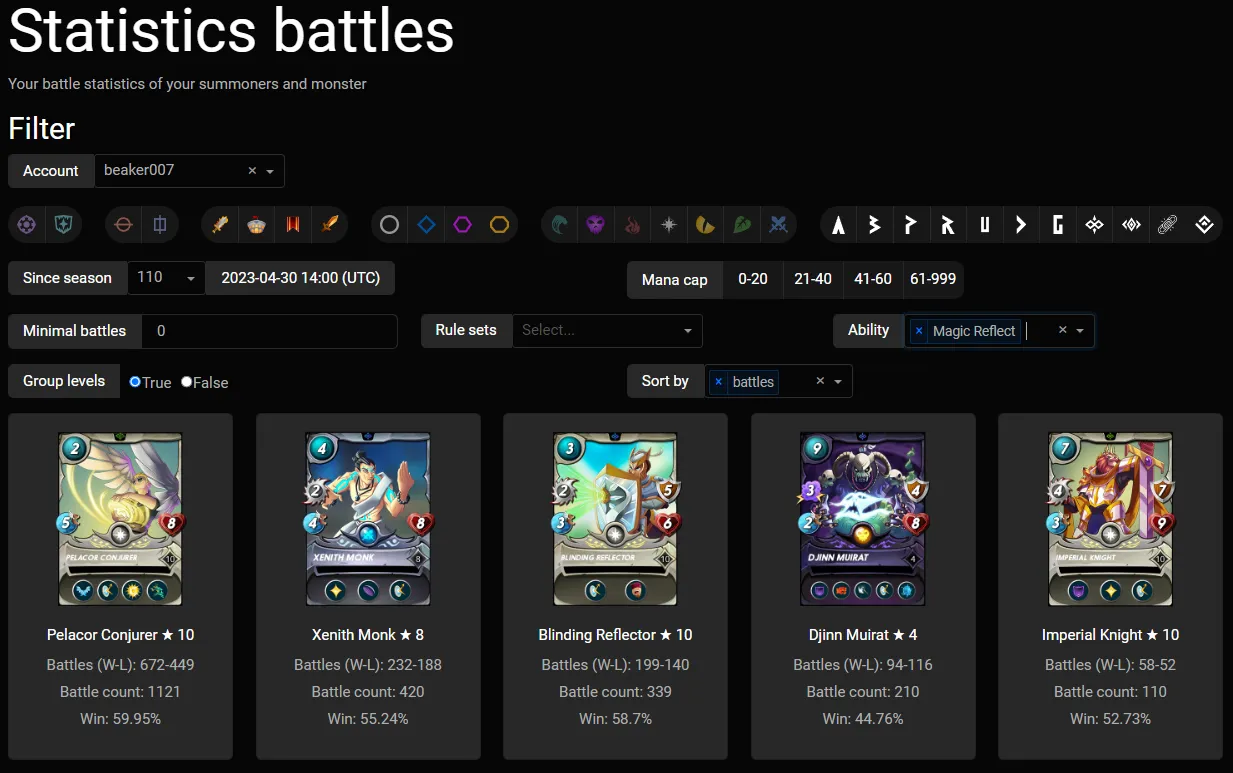Viewport: 1233px width, 773px height.
Task: Select the blue rectangle-with-line filter icon
Action: coord(160,225)
